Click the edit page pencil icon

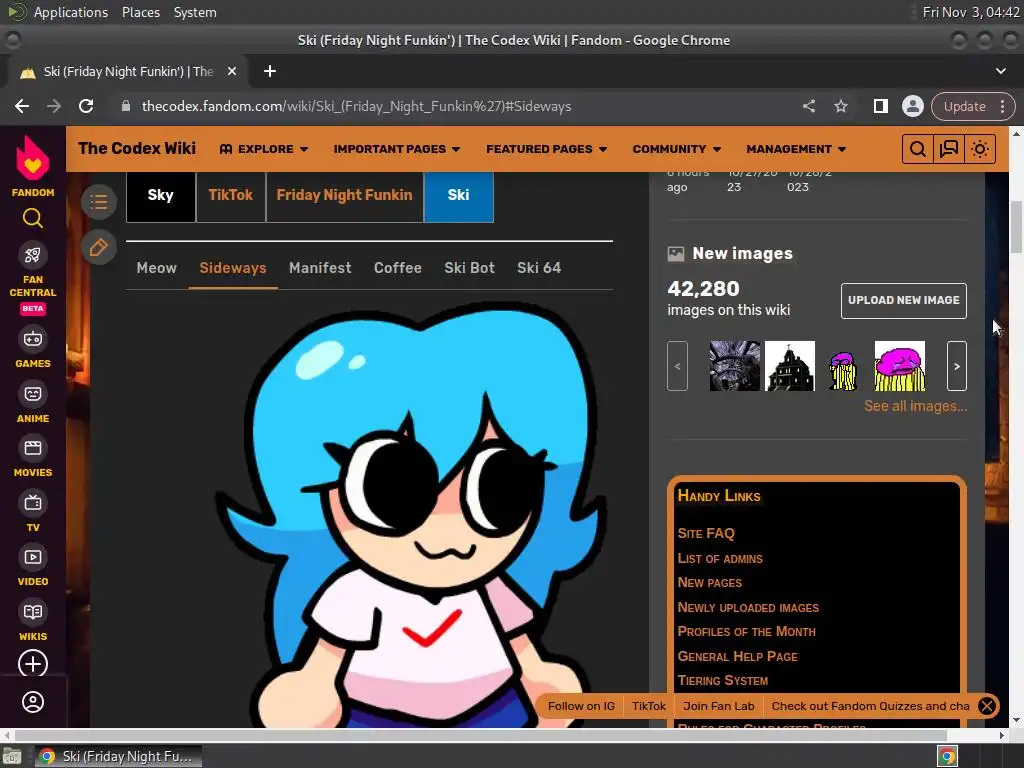tap(99, 248)
